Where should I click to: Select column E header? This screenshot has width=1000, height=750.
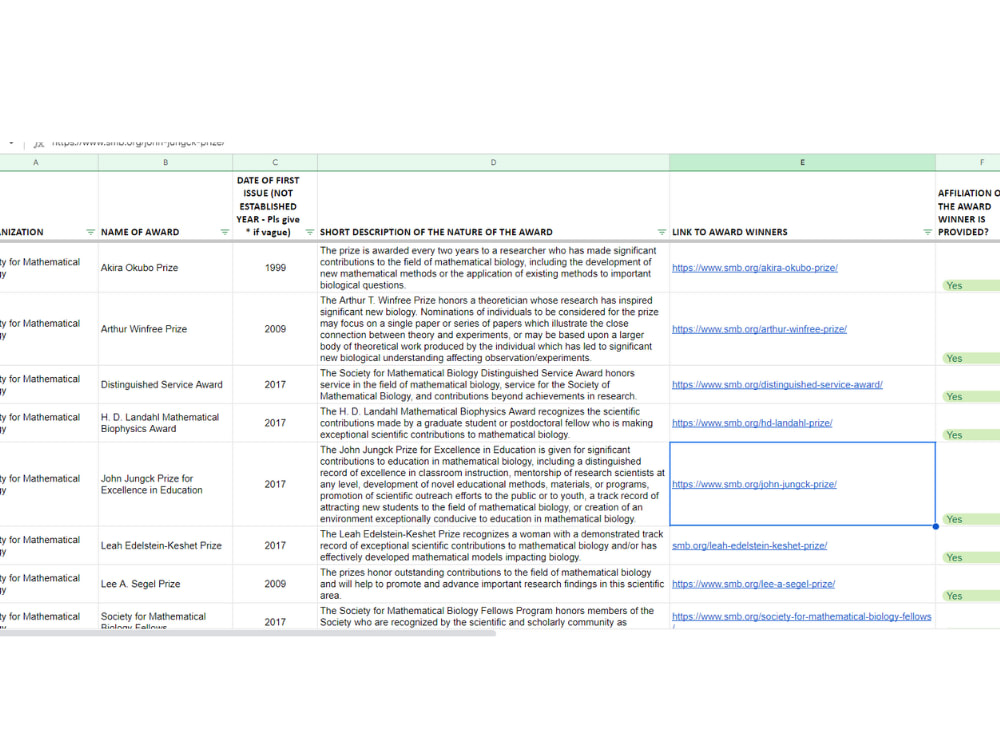pos(802,163)
